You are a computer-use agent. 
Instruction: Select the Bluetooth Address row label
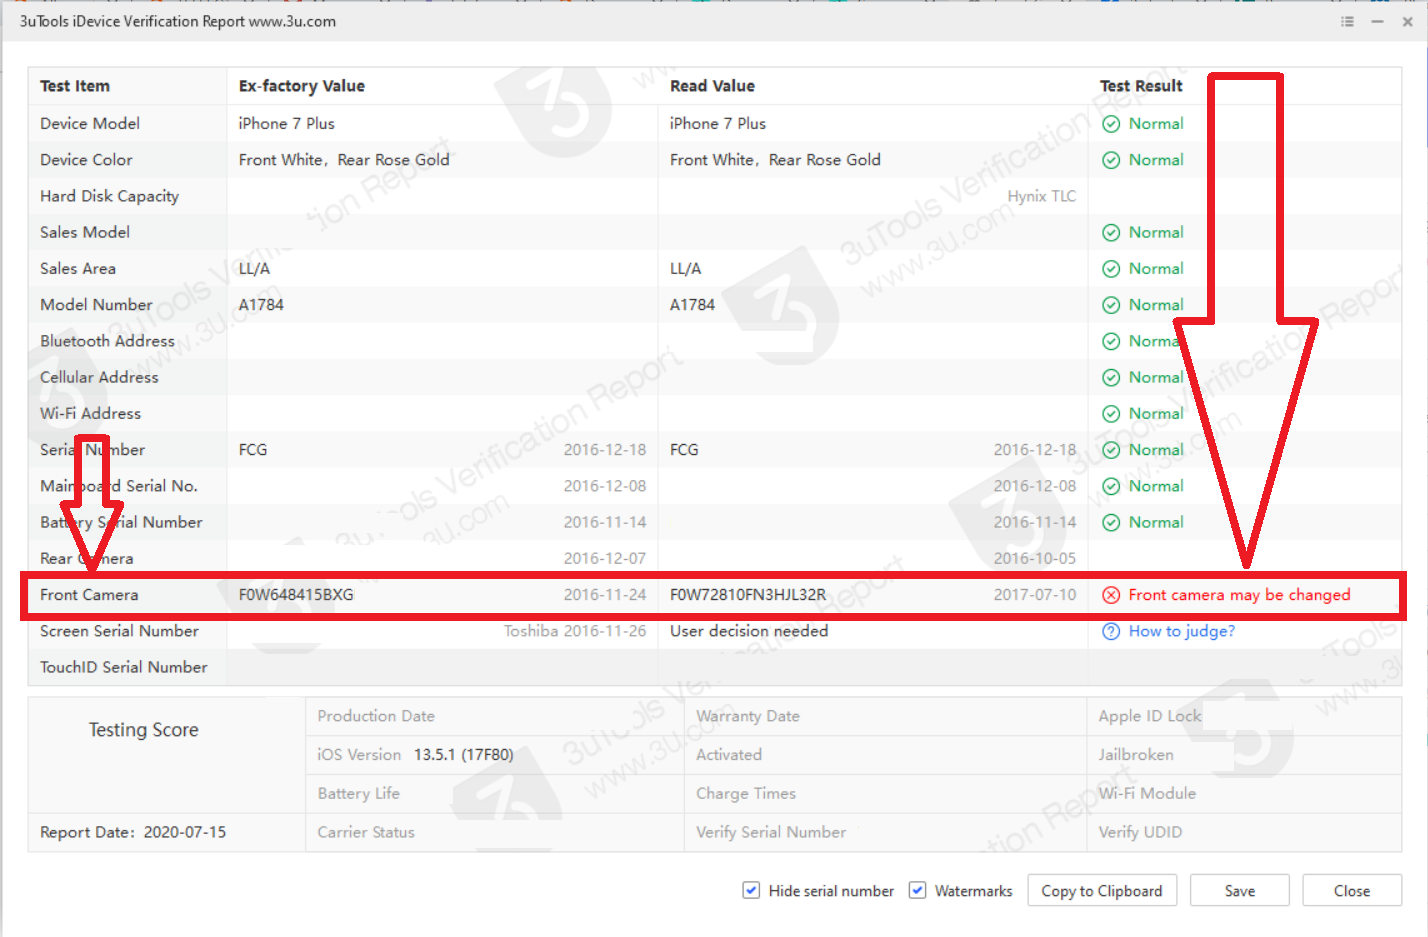click(x=107, y=341)
